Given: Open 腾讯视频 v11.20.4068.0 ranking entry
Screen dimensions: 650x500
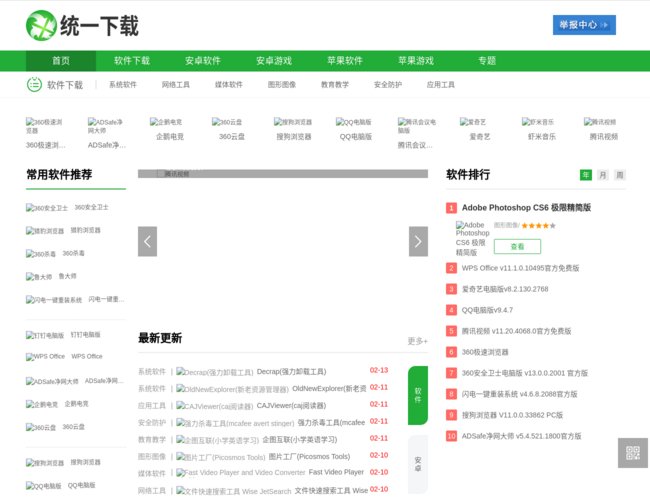Looking at the screenshot, I should pyautogui.click(x=517, y=331).
